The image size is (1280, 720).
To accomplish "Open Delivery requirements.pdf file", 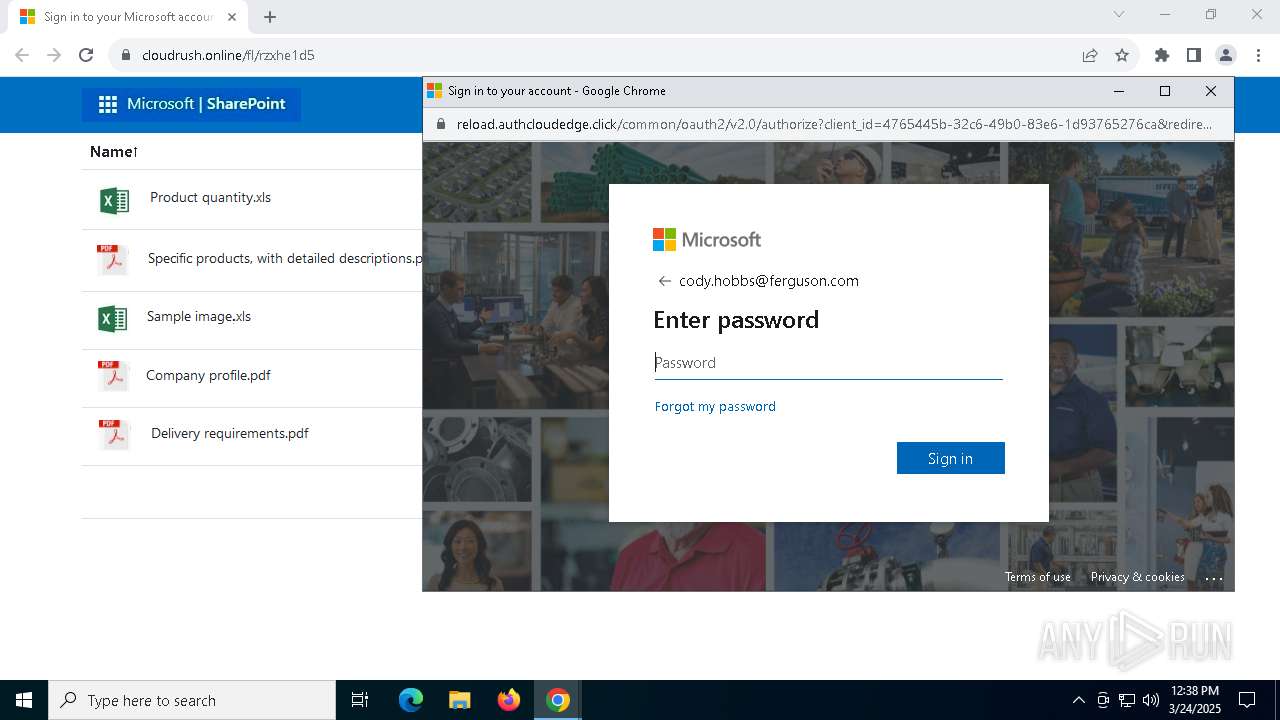I will [x=230, y=433].
